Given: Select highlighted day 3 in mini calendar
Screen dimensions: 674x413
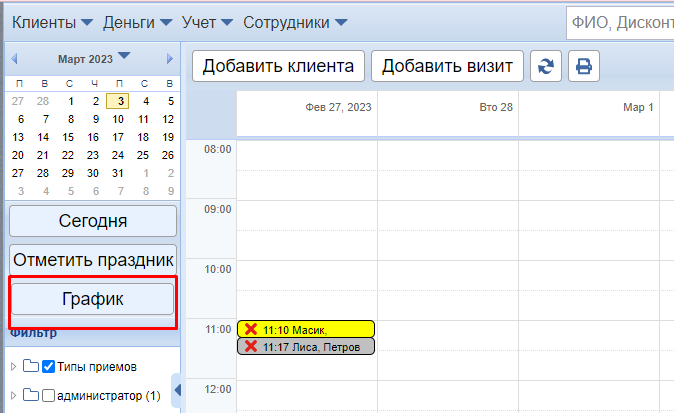Looking at the screenshot, I should click(118, 101).
